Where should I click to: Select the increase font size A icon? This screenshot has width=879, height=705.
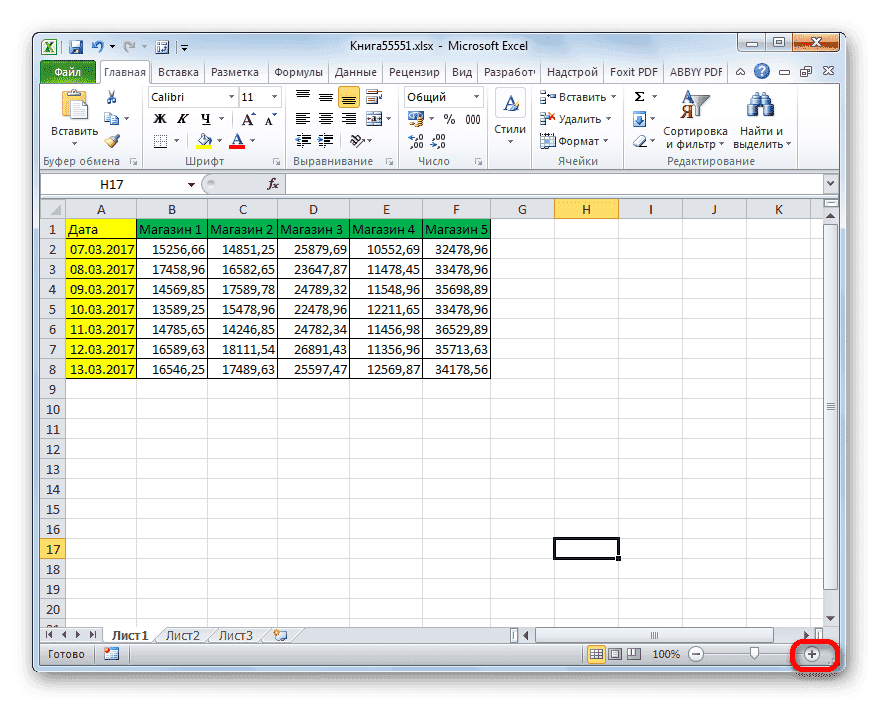pos(248,119)
